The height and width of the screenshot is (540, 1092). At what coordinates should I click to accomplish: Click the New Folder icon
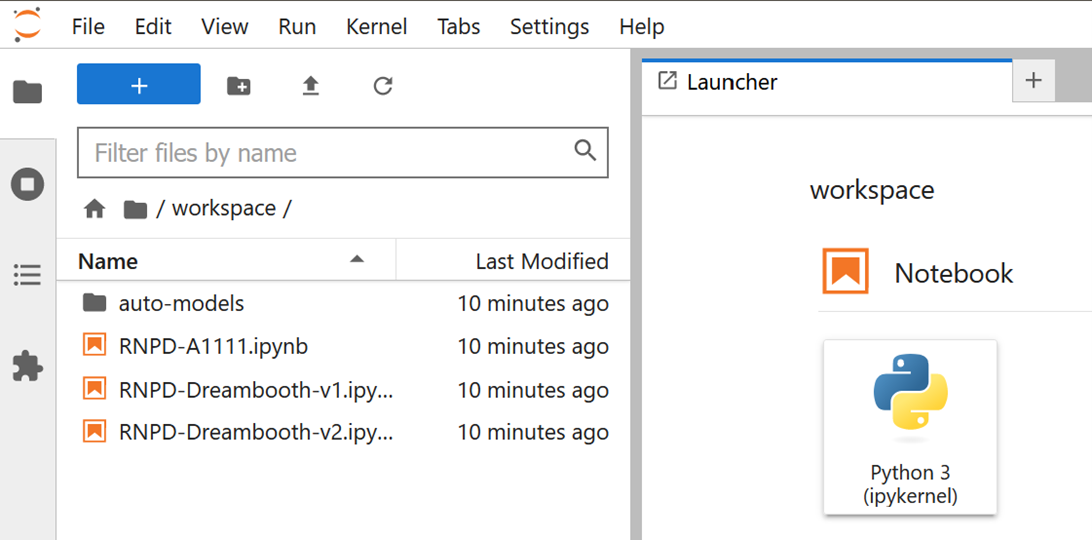click(x=239, y=86)
